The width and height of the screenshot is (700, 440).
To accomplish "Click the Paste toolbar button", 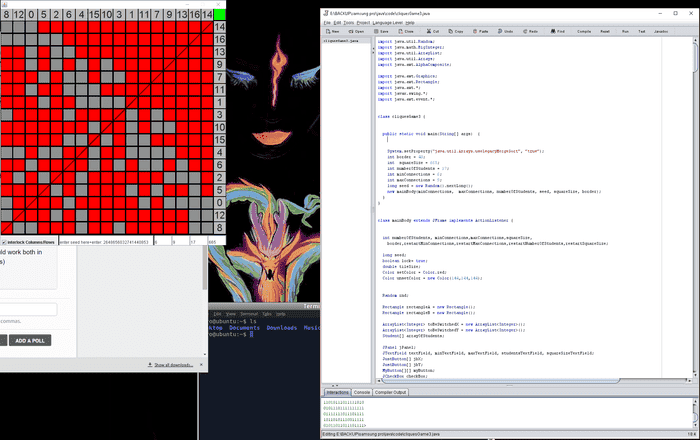I will tap(481, 31).
